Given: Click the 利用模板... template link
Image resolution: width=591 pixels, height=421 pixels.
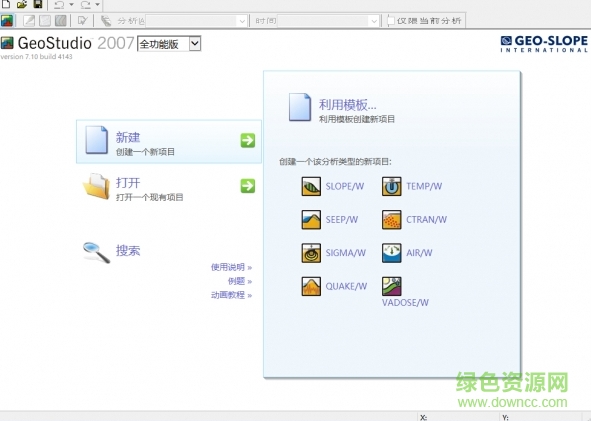Looking at the screenshot, I should coord(348,105).
